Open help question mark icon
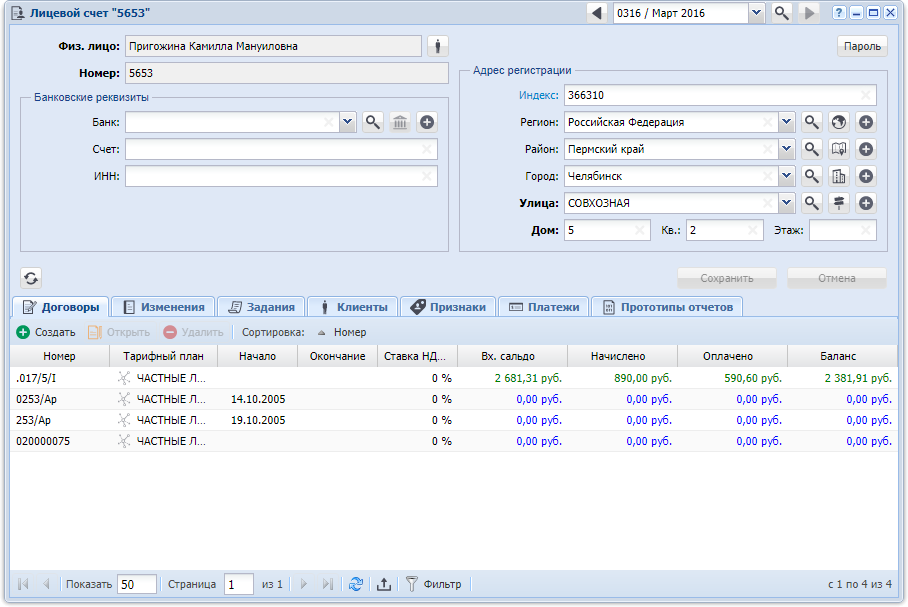This screenshot has height=607, width=908. [839, 13]
